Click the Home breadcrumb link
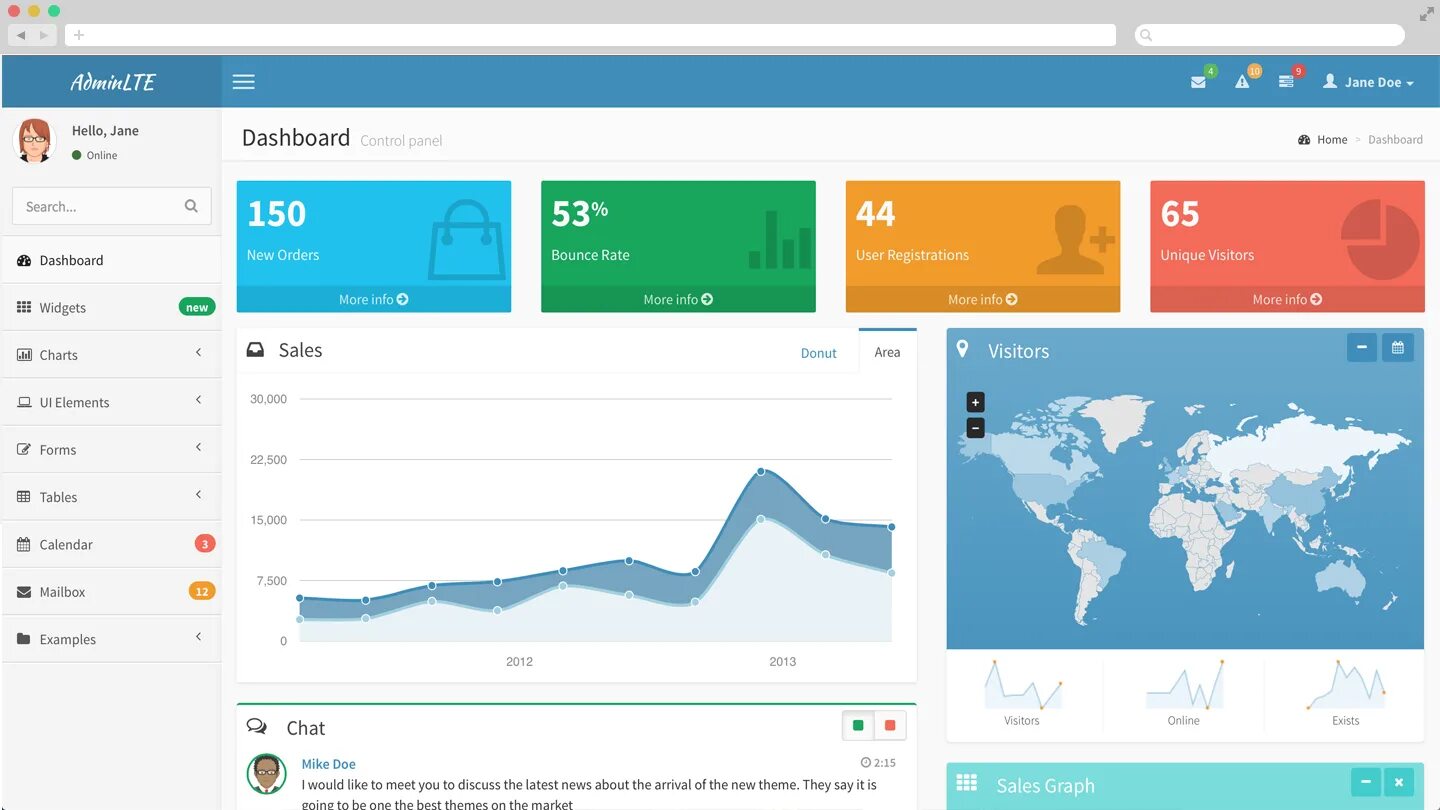Screen dimensions: 1440x810 [1322, 140]
